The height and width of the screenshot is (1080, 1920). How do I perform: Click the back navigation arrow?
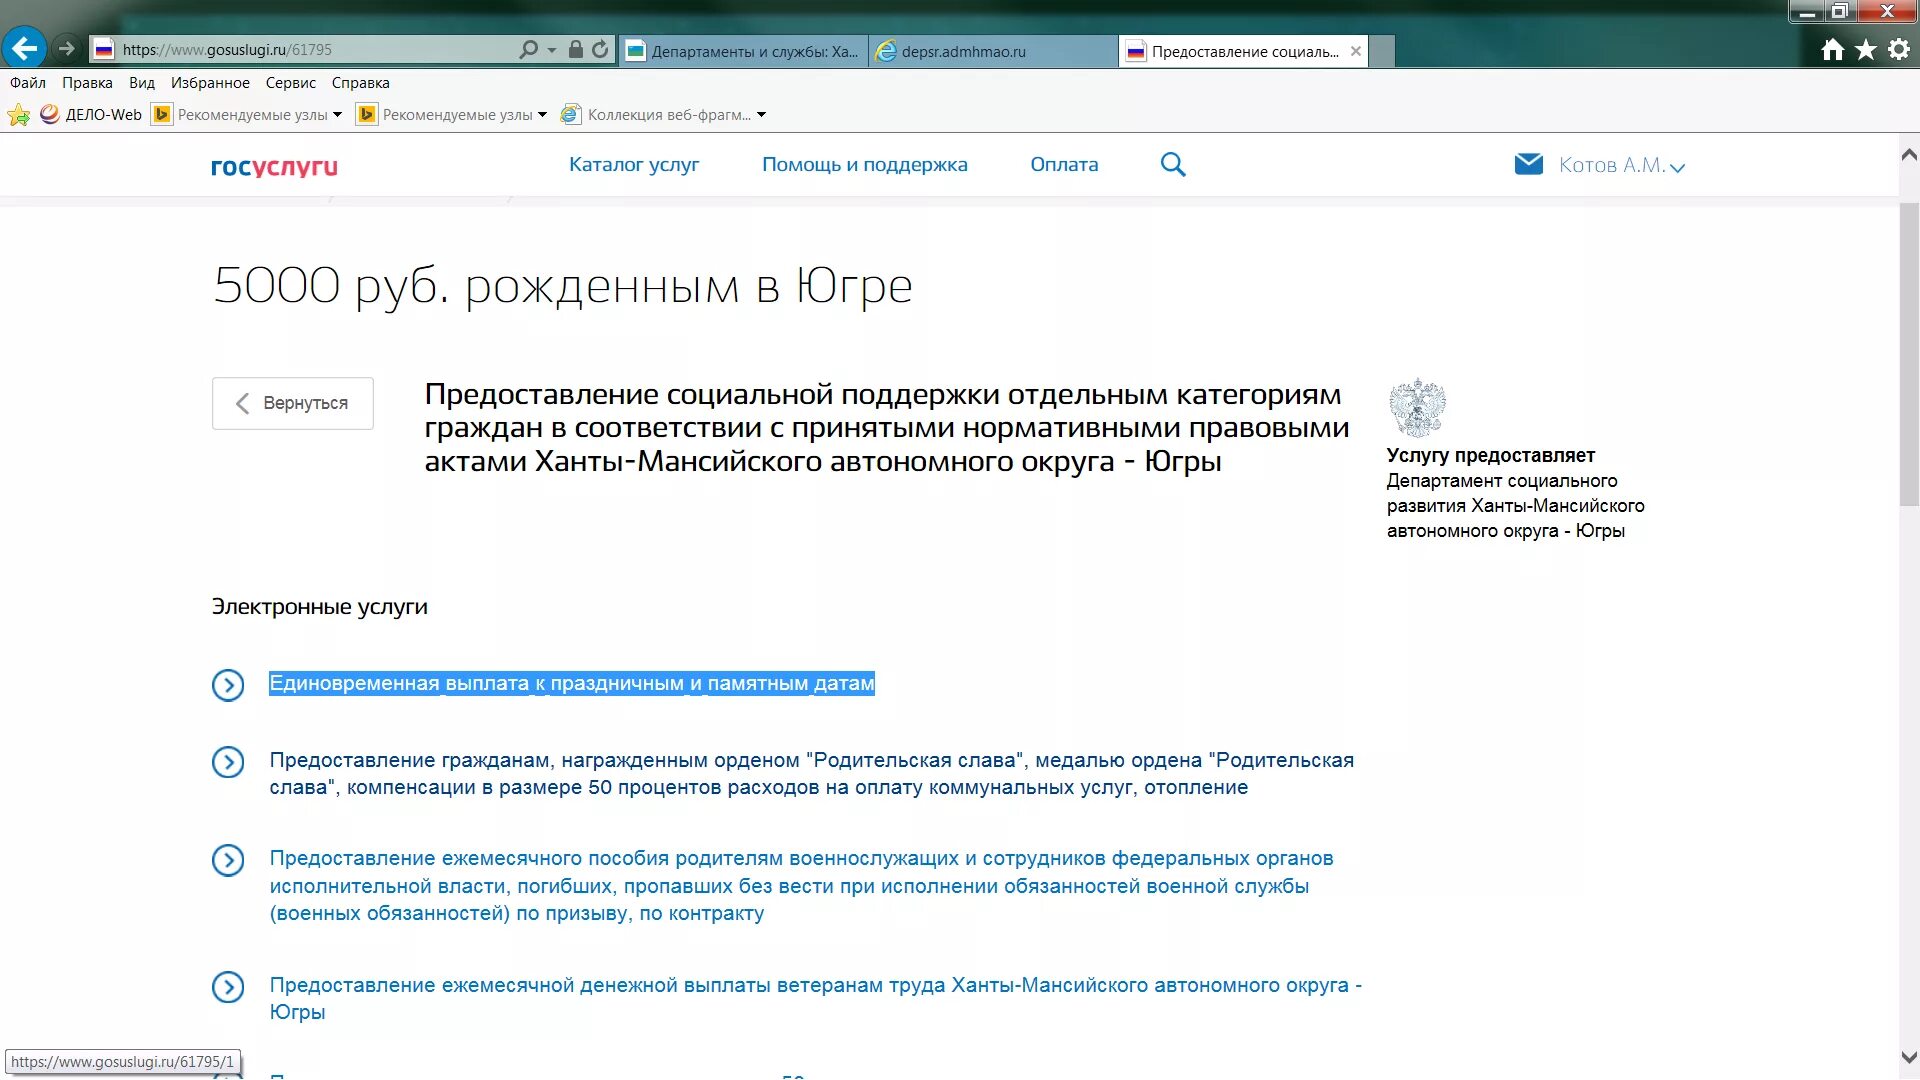[x=23, y=47]
